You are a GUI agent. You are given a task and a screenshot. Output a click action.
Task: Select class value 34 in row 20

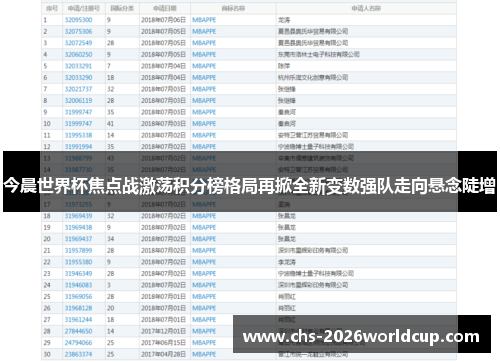click(110, 239)
